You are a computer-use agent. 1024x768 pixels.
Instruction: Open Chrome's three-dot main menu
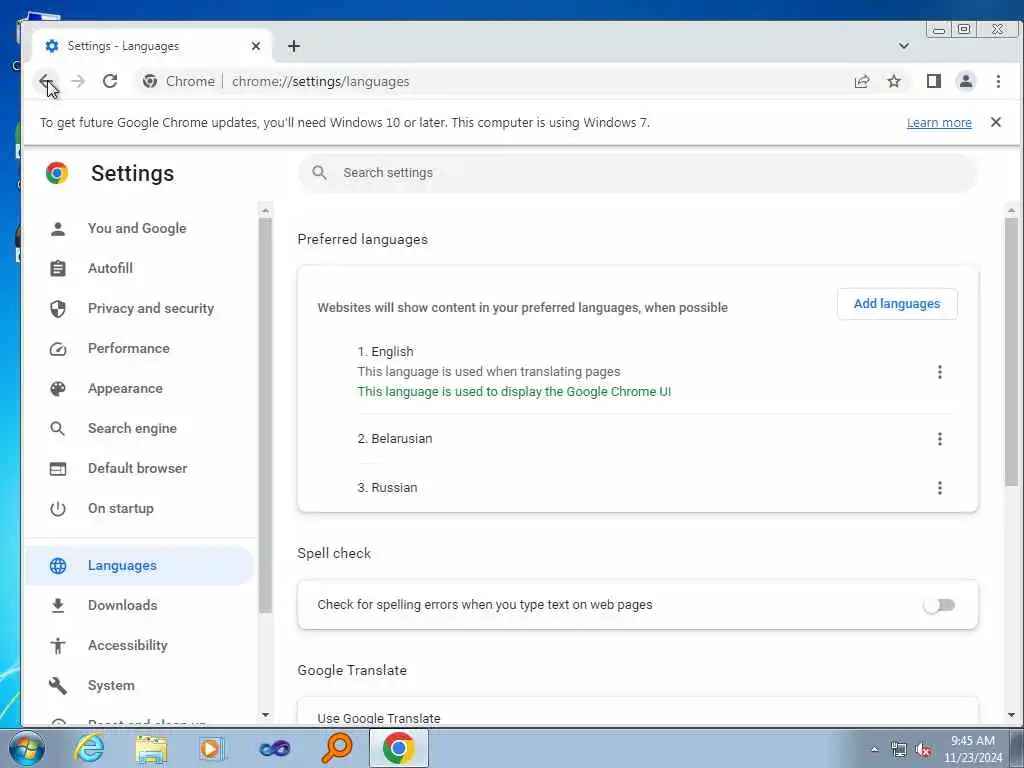point(998,81)
